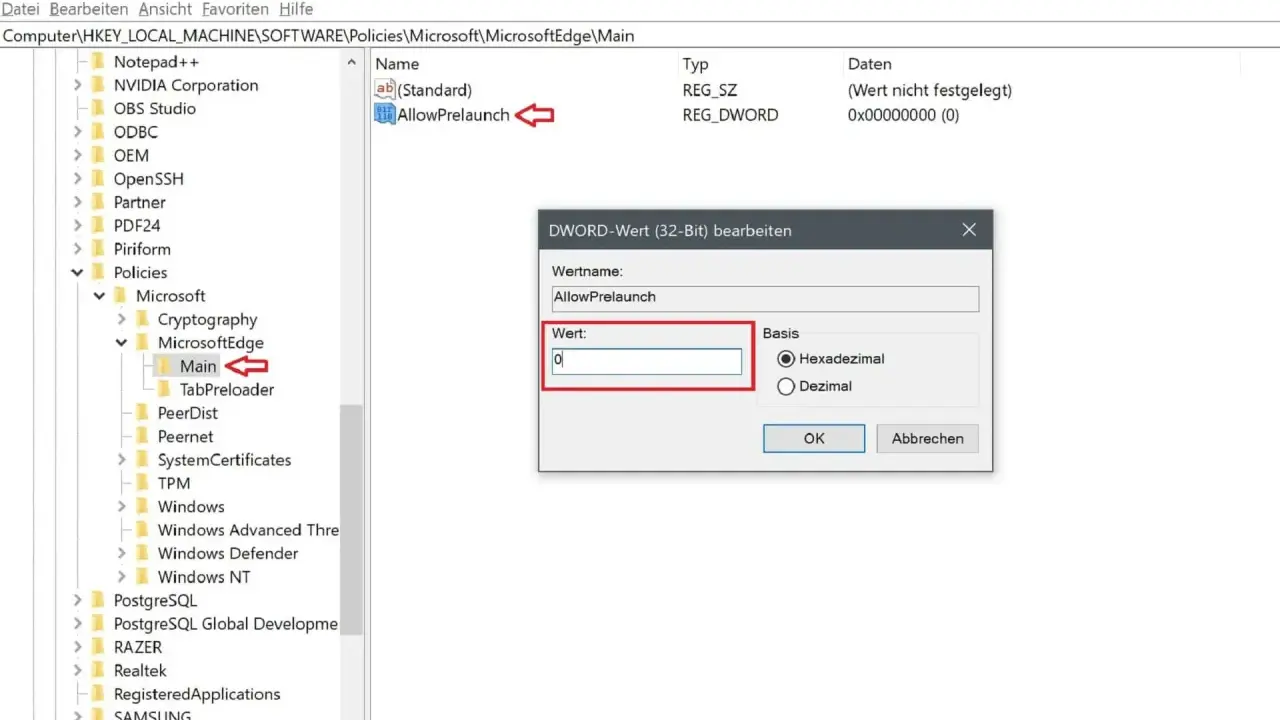
Task: Click the REG_SZ type cell
Action: click(710, 90)
